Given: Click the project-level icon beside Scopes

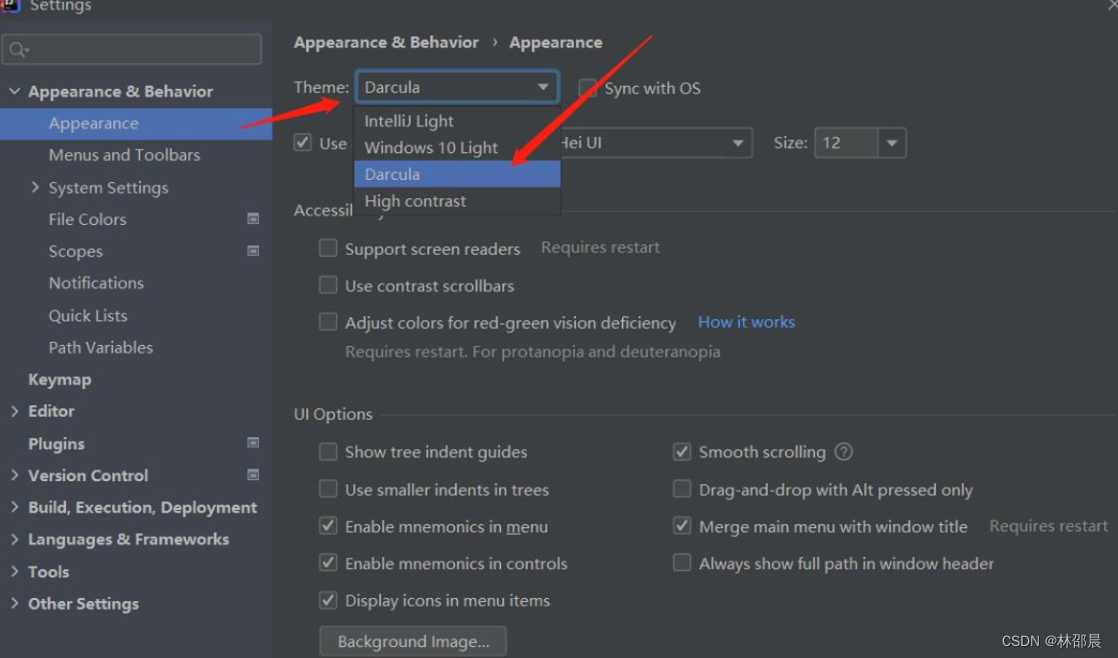Looking at the screenshot, I should (x=253, y=251).
